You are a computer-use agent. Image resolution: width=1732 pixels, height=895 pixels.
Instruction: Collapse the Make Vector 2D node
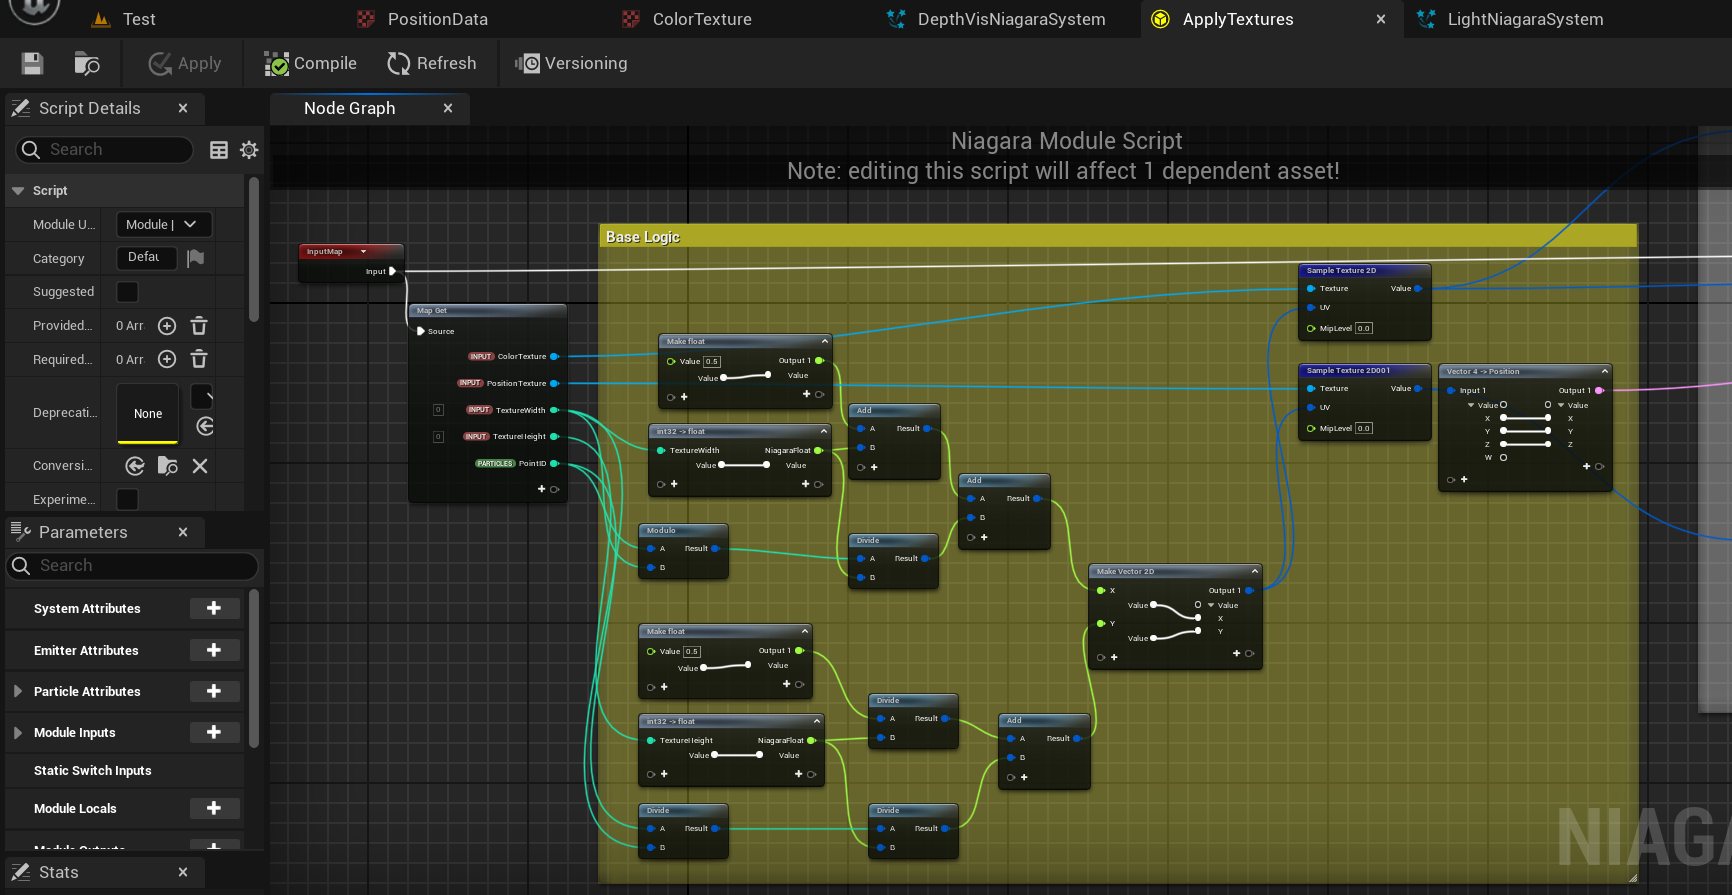point(1254,571)
